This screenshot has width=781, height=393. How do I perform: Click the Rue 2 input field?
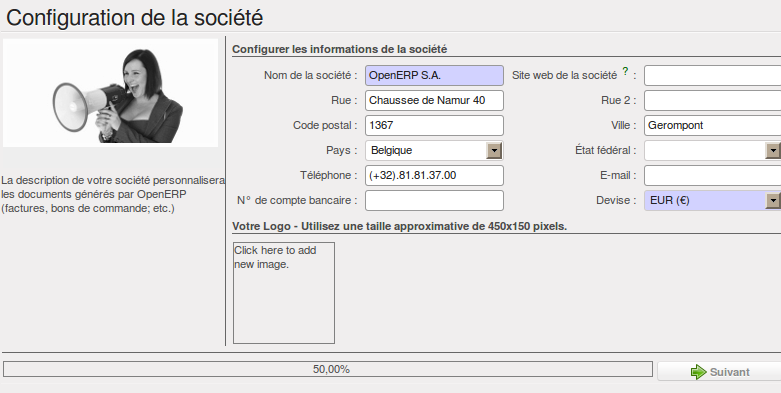coord(712,100)
